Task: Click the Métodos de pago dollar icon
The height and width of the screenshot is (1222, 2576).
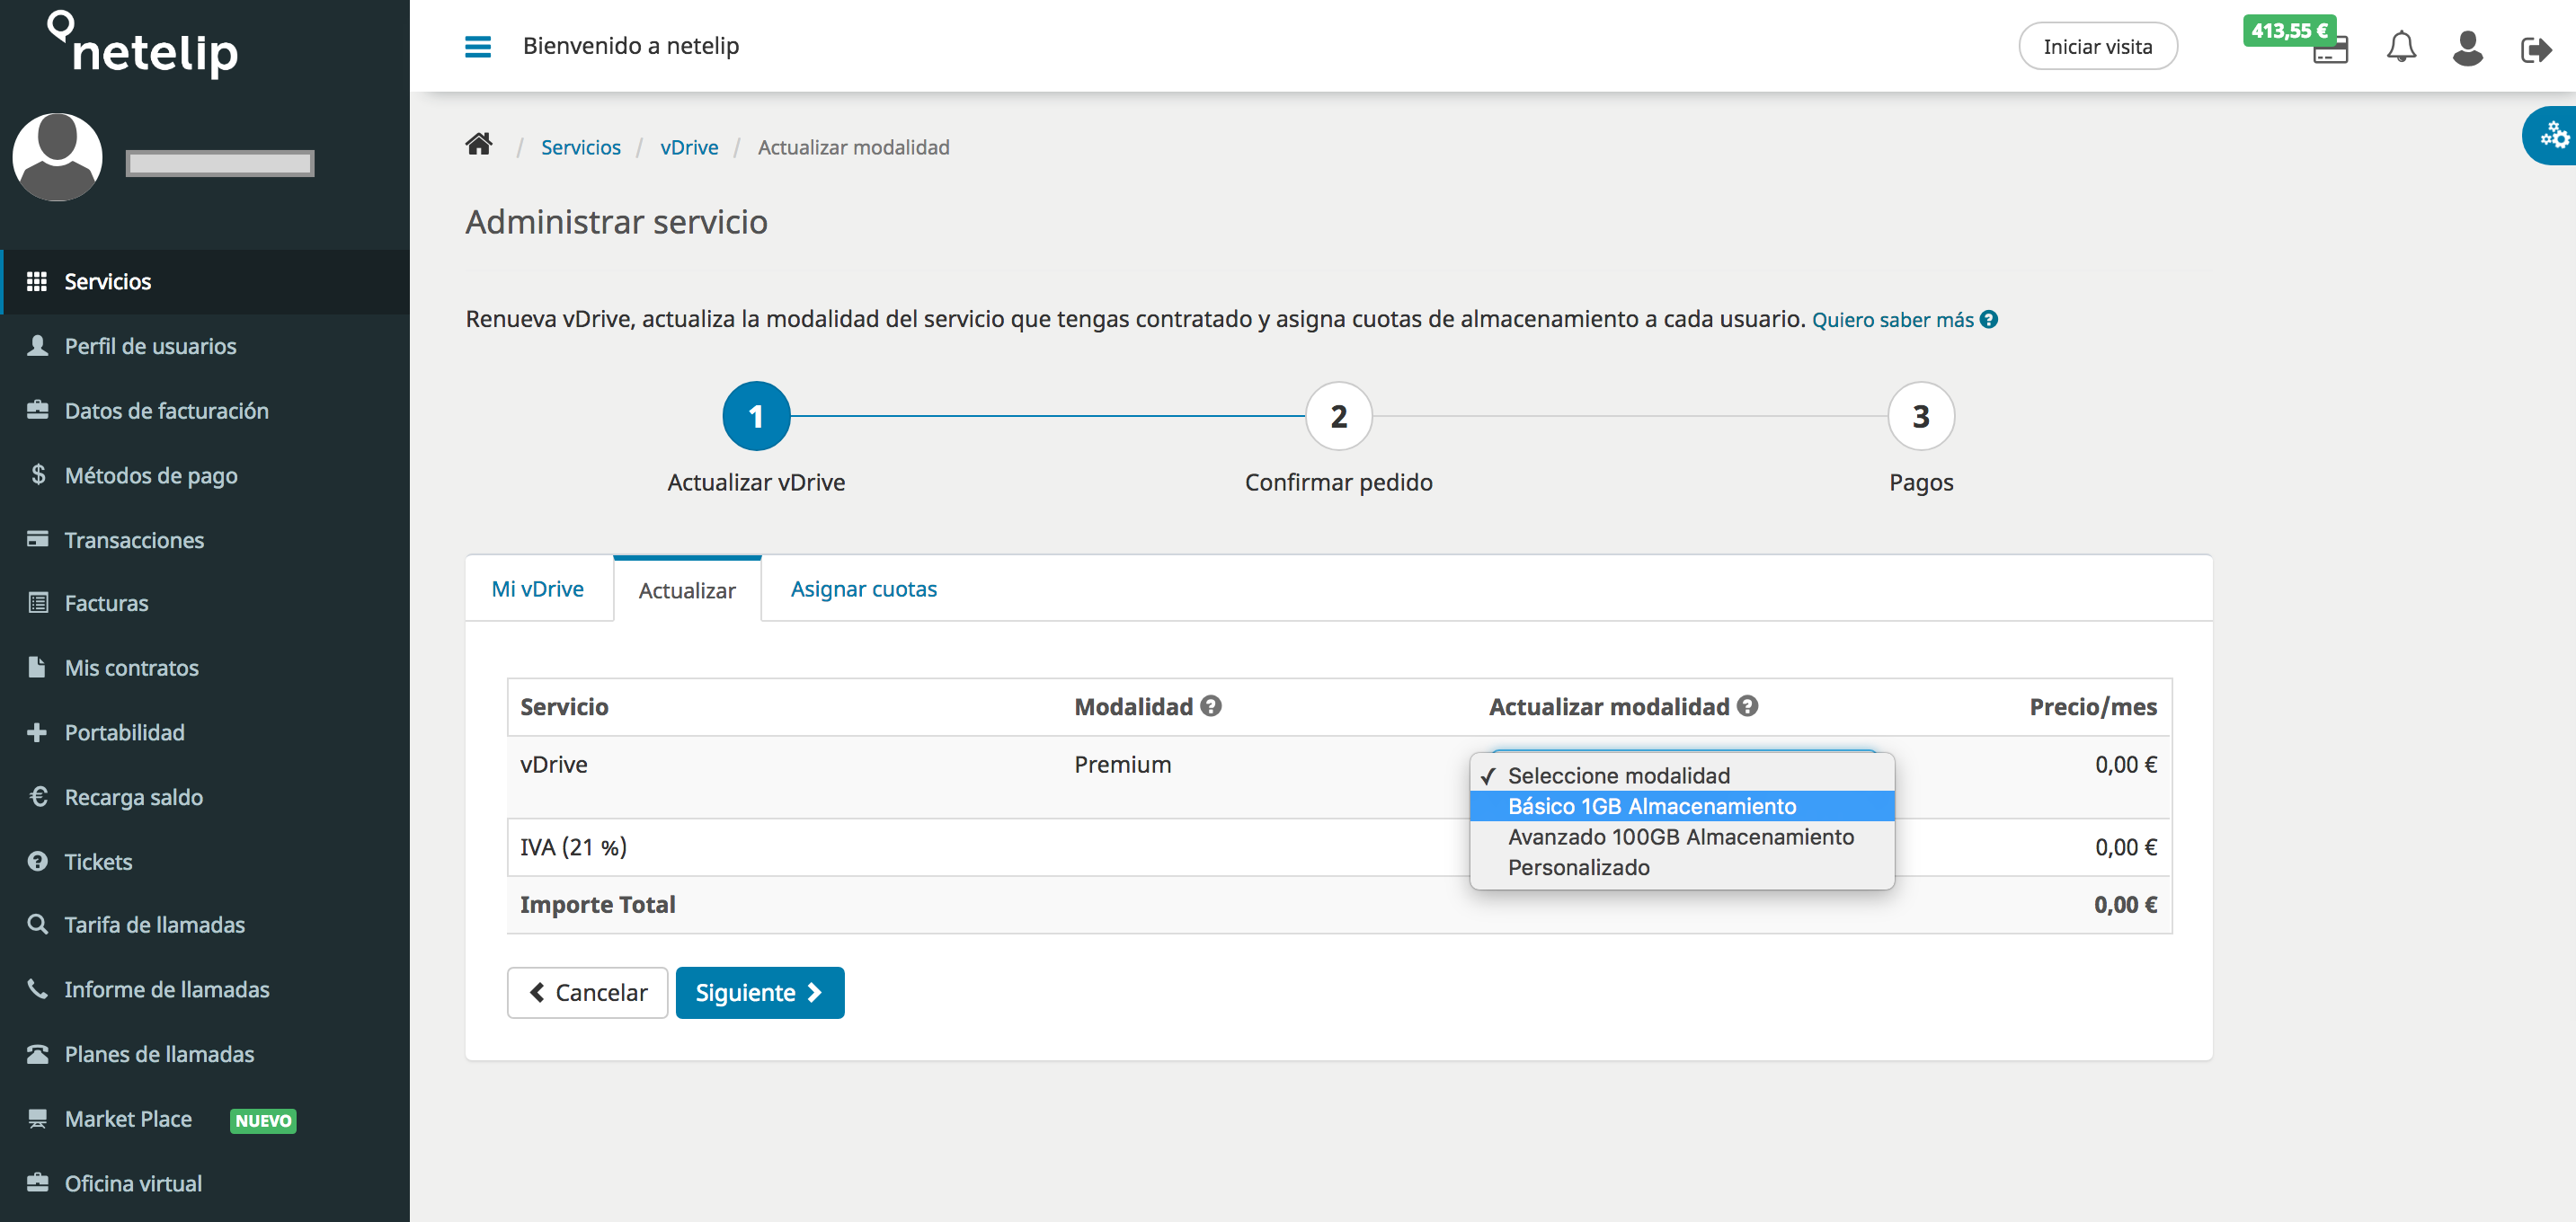Action: point(38,474)
